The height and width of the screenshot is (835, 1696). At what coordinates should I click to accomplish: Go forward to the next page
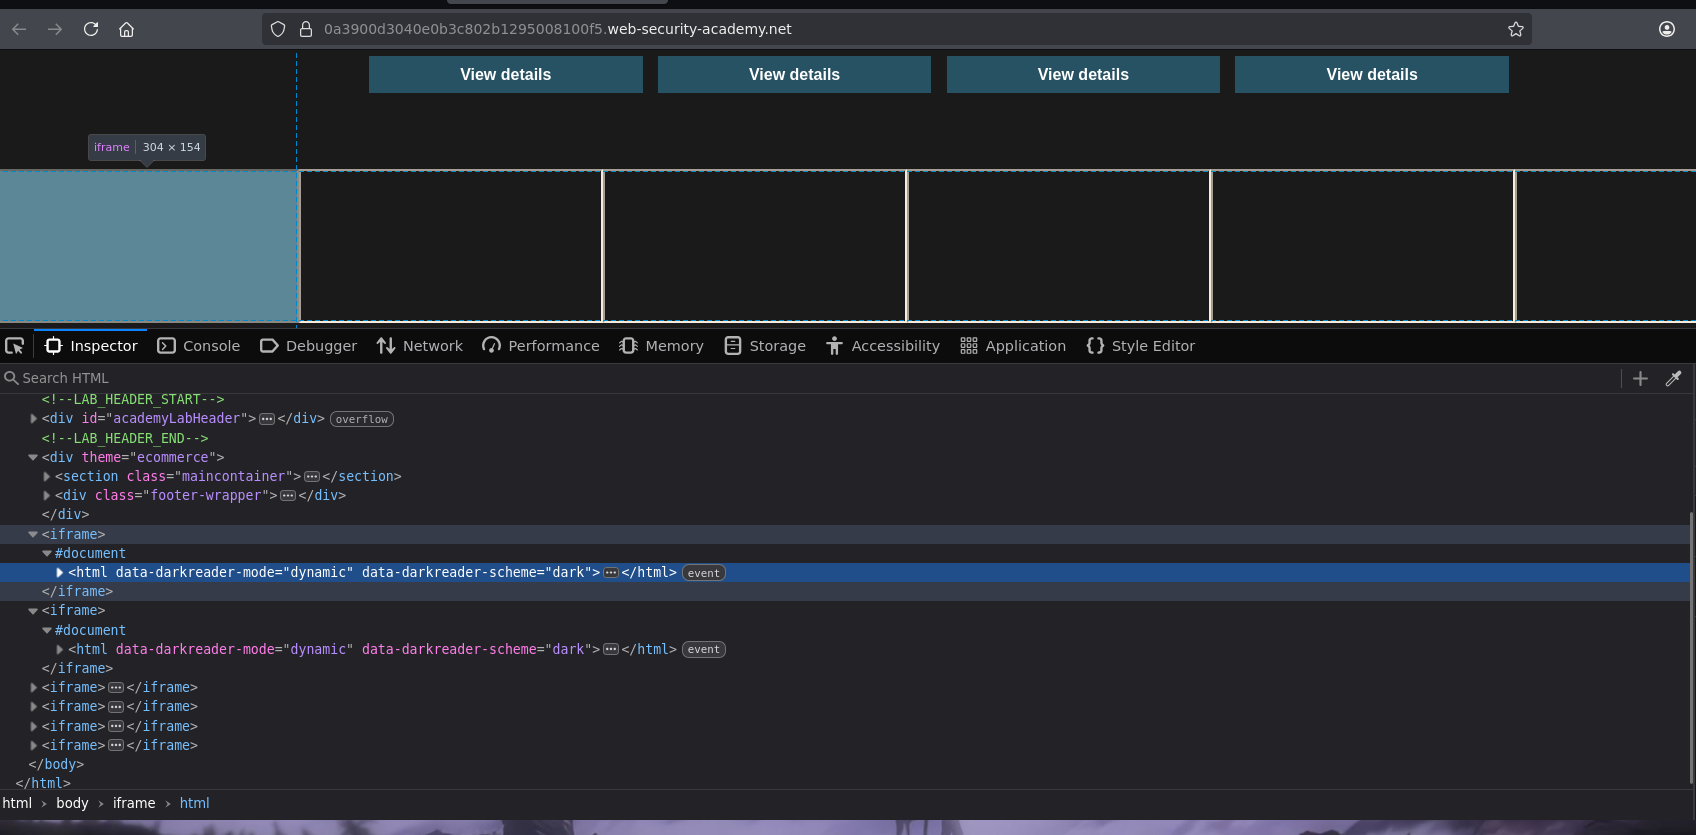tap(55, 29)
